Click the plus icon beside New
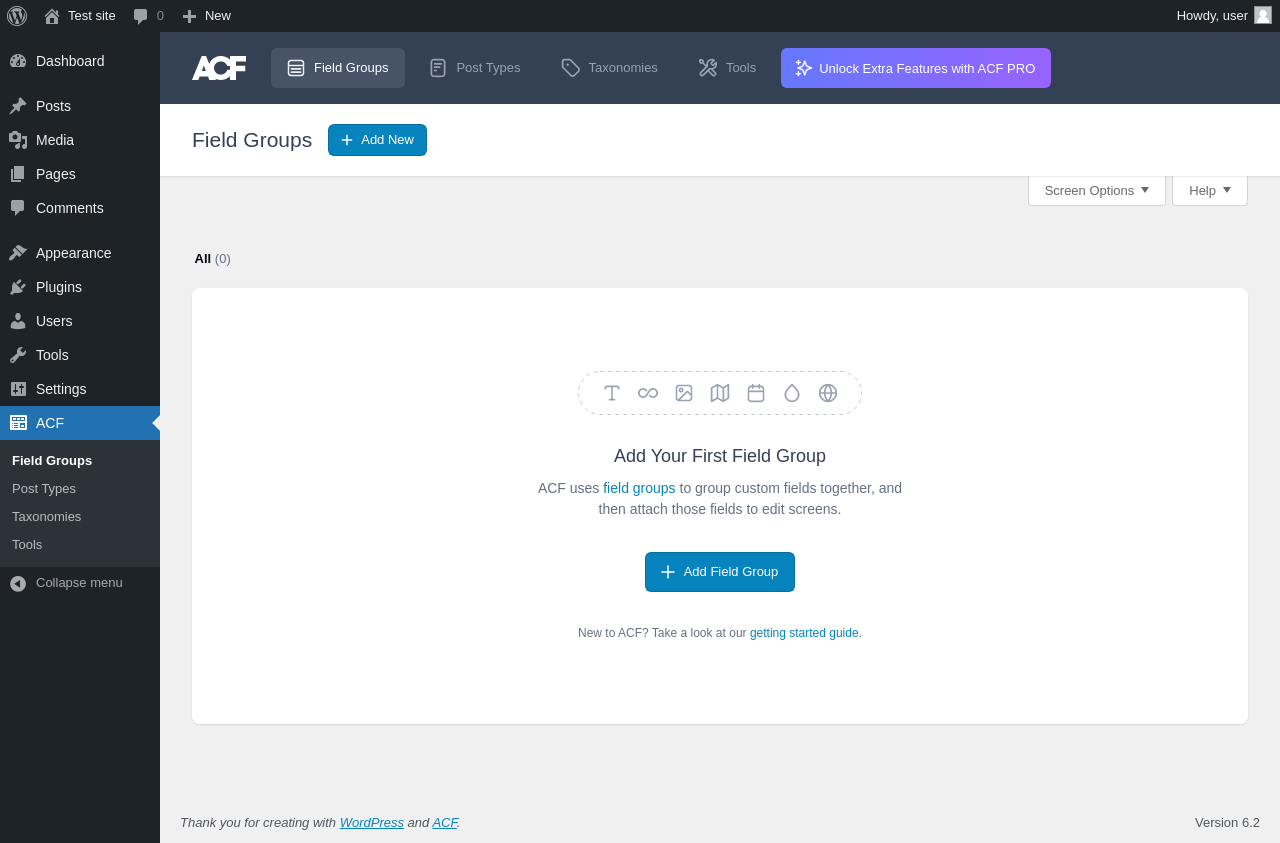This screenshot has height=843, width=1280. click(189, 16)
